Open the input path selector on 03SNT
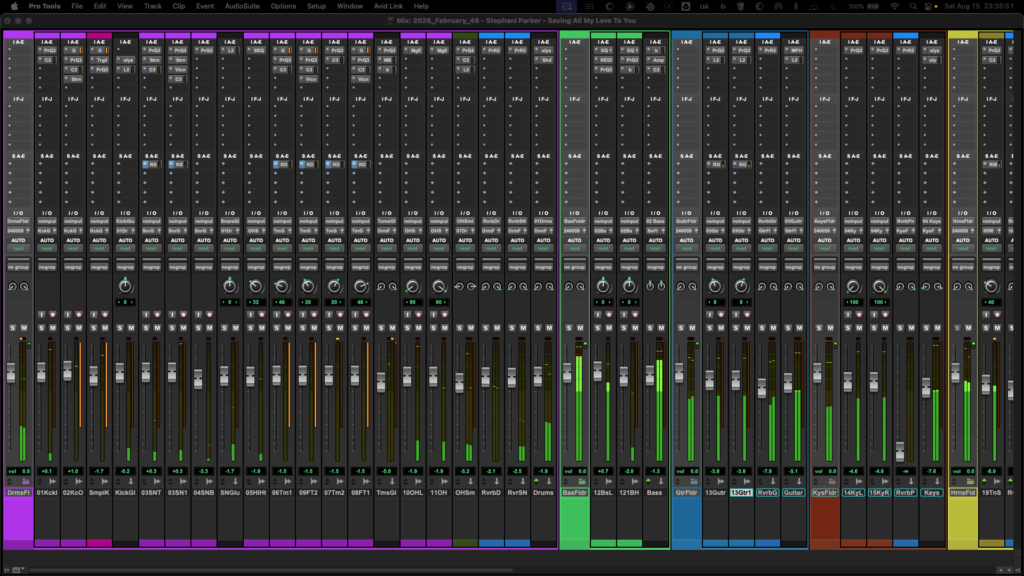The image size is (1024, 576). coord(152,221)
